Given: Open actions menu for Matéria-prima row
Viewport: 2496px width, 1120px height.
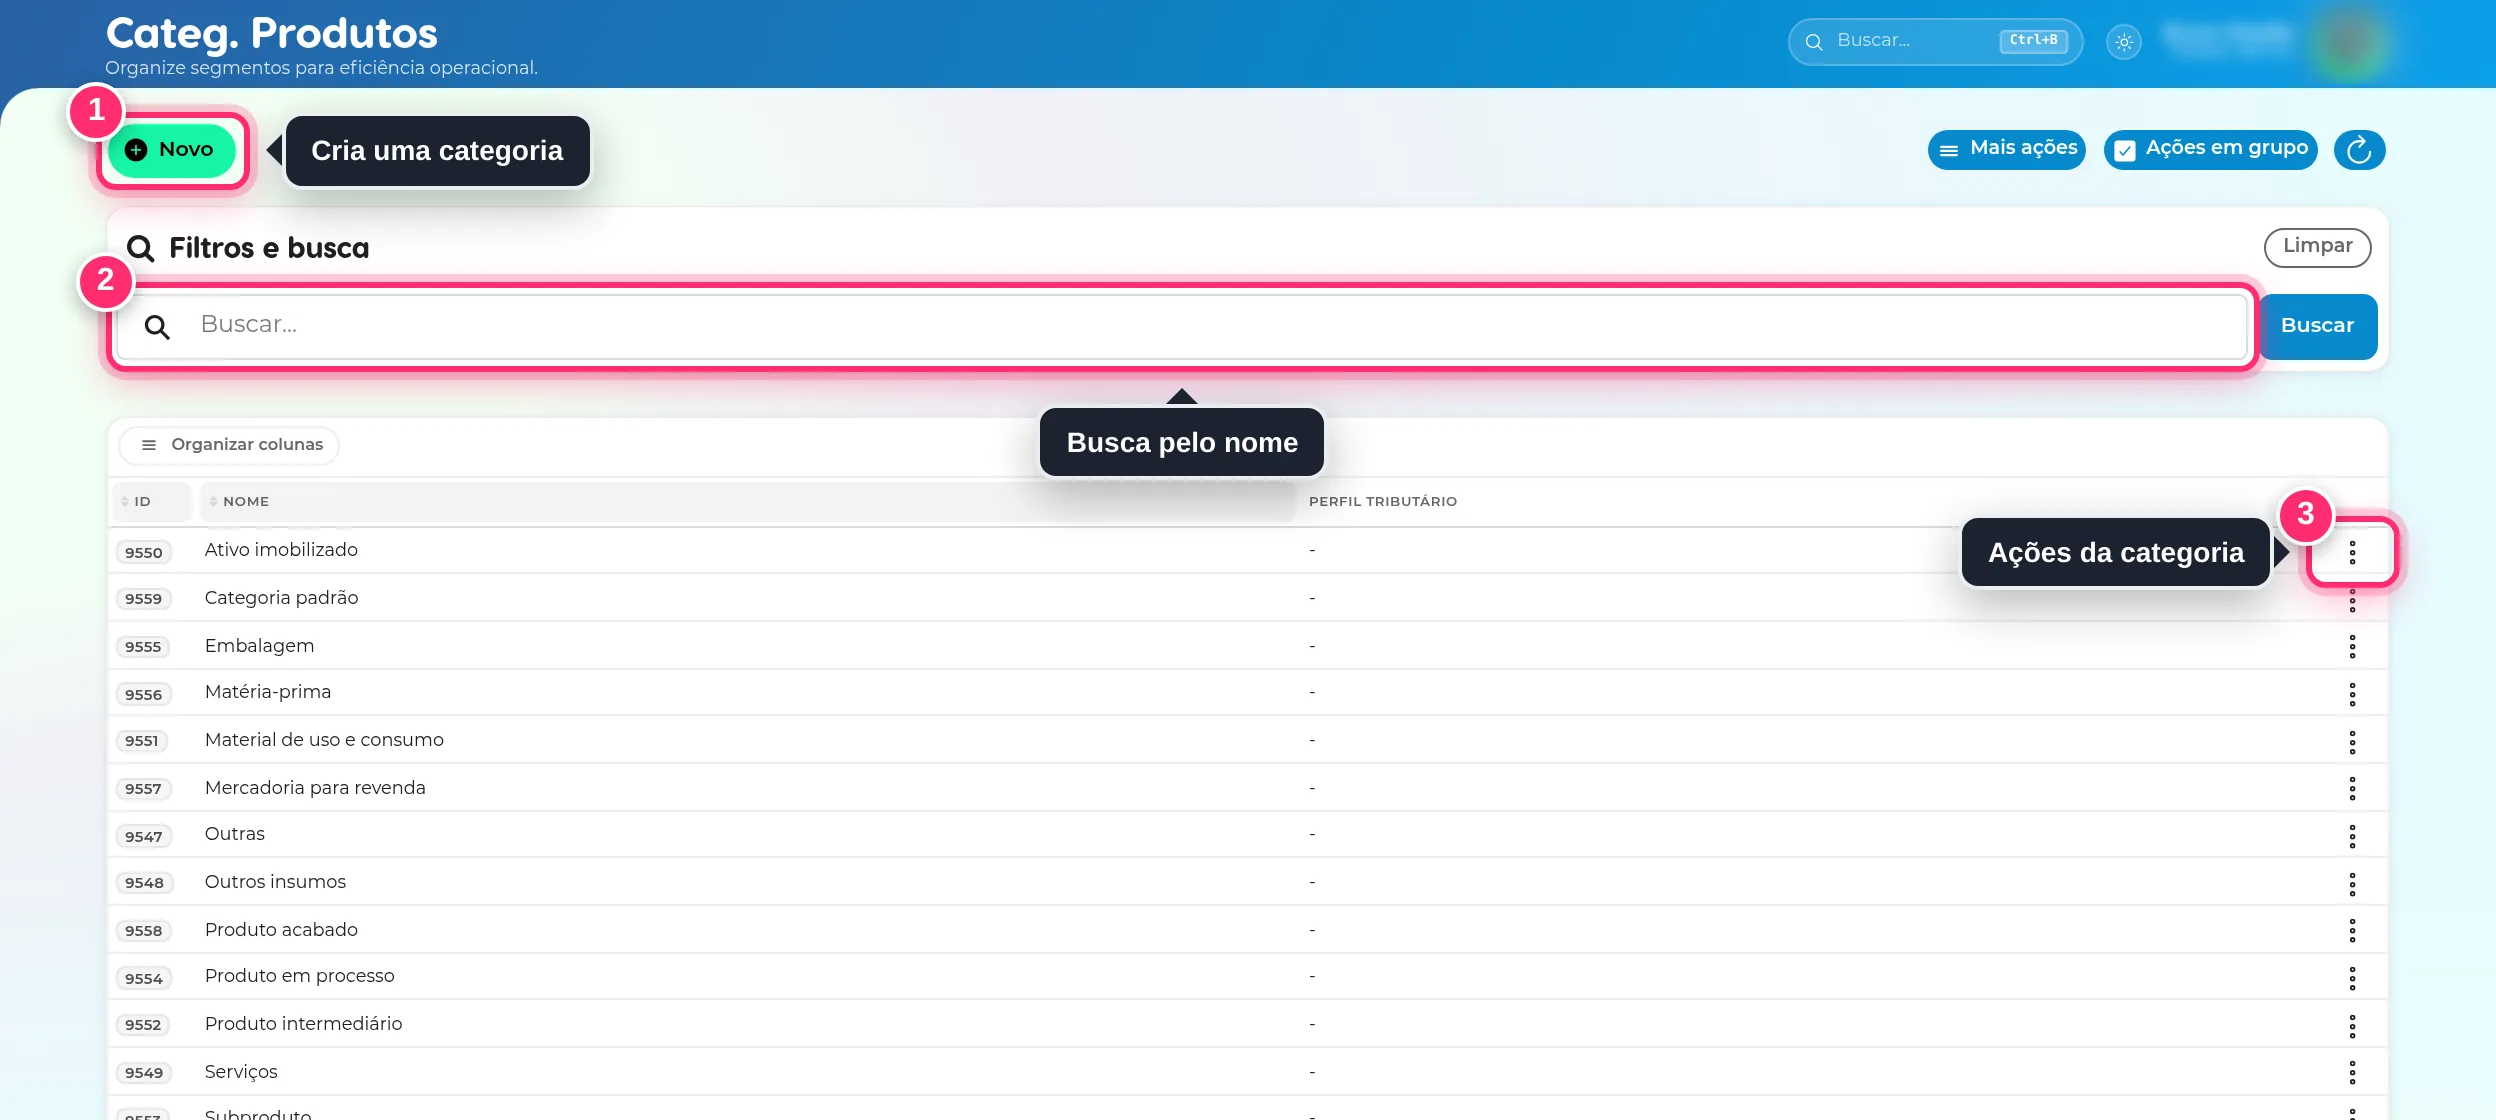Looking at the screenshot, I should (x=2352, y=694).
